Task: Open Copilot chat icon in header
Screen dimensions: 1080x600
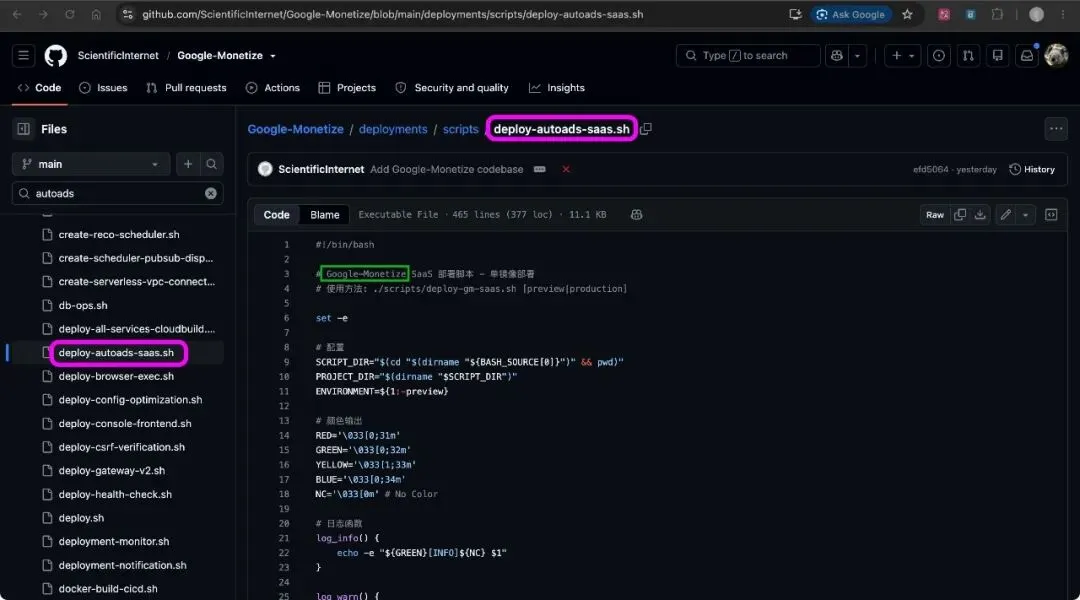Action: tap(837, 55)
